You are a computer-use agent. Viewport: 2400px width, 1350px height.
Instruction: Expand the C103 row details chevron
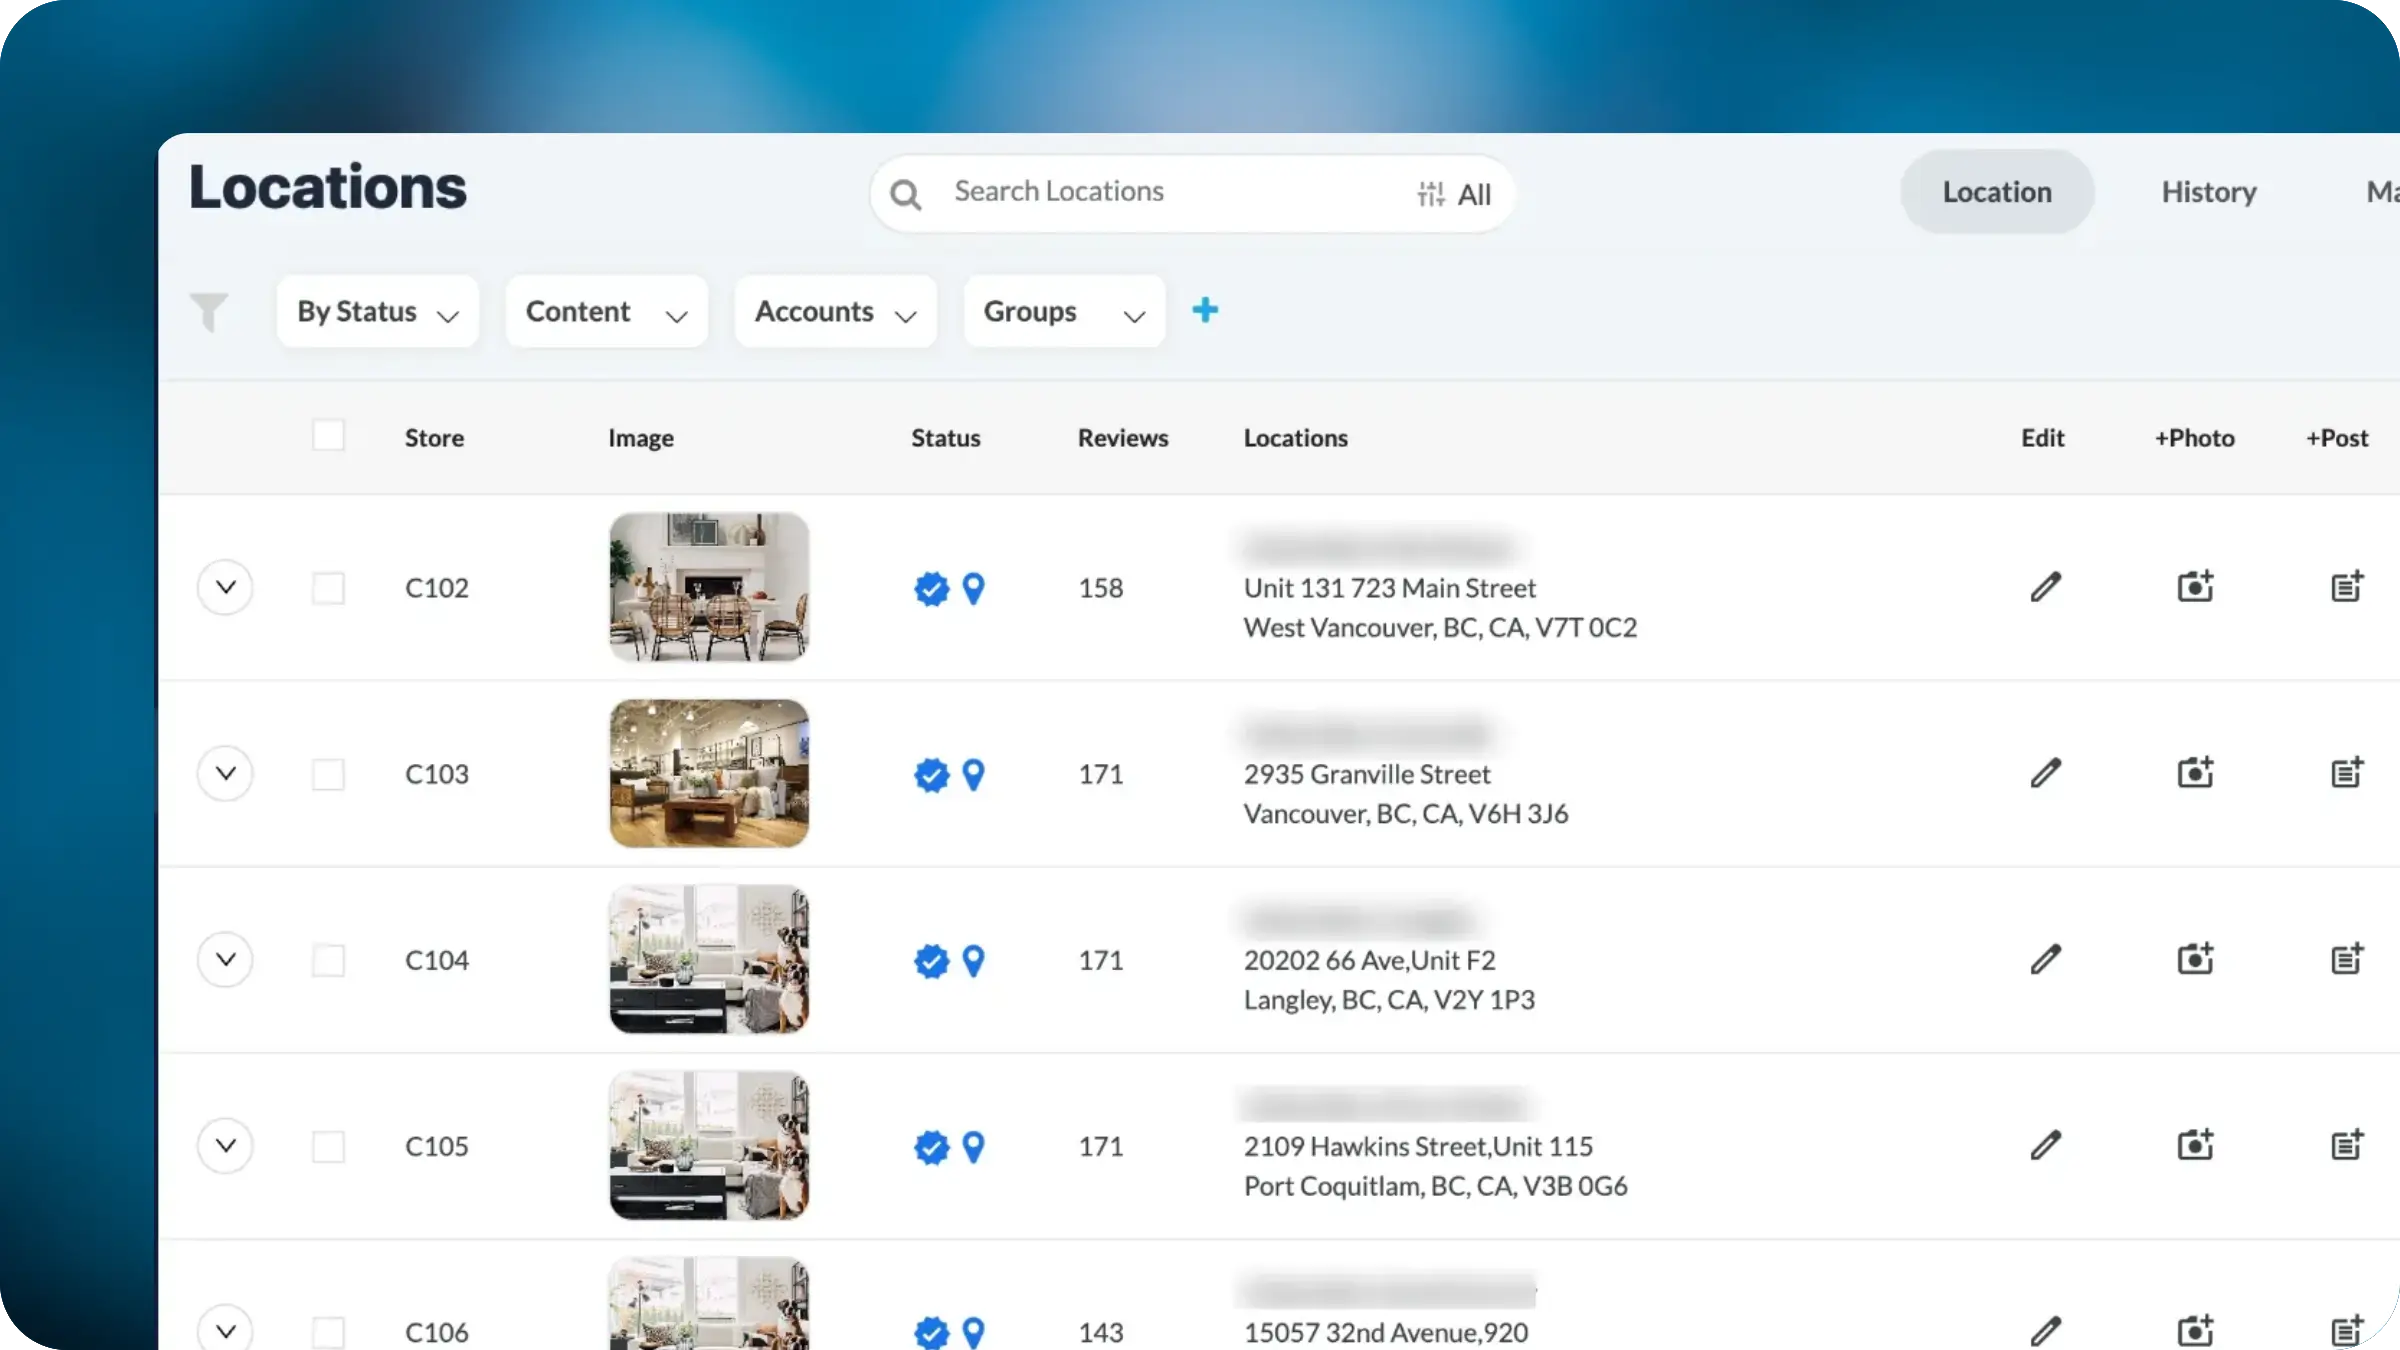point(225,773)
